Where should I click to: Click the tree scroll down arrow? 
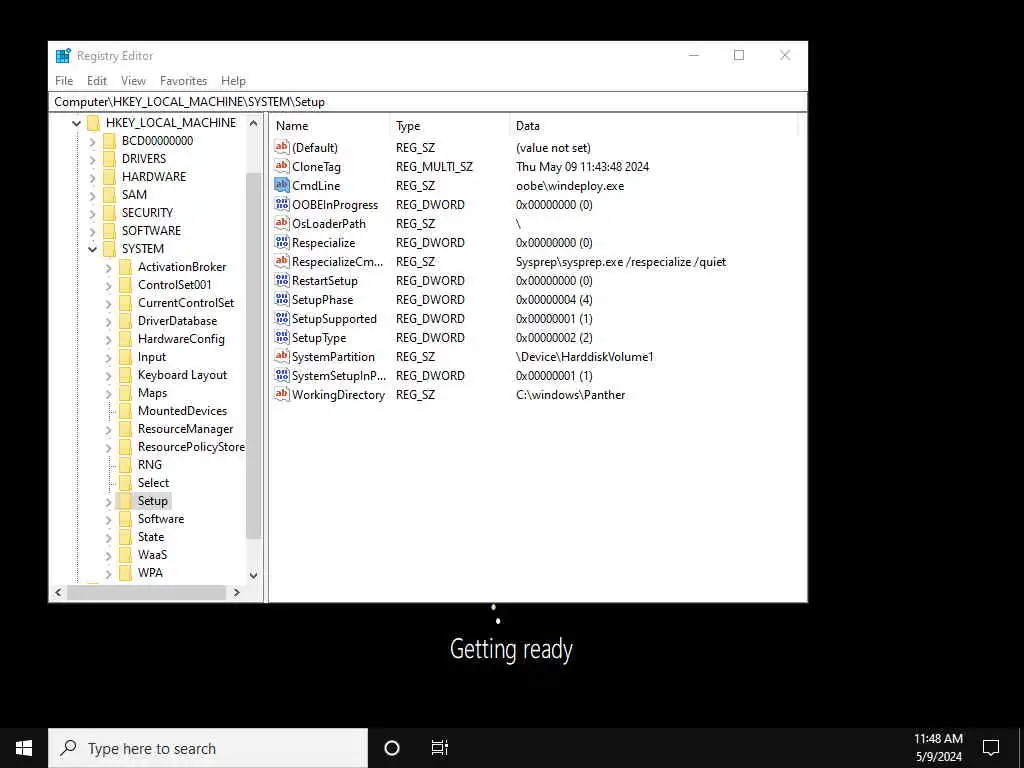pyautogui.click(x=253, y=575)
